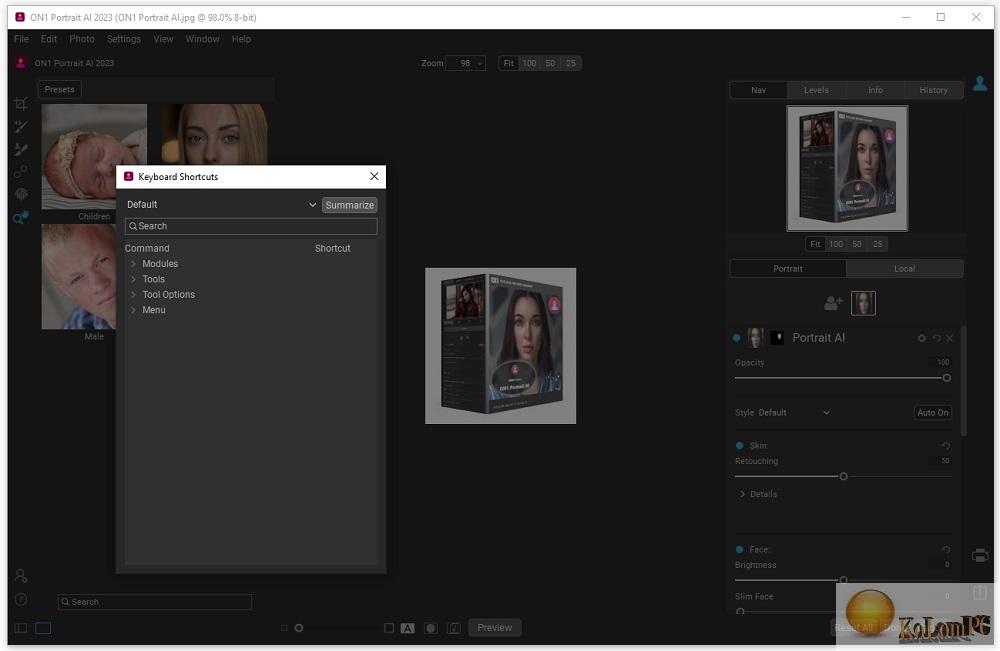The image size is (1000, 651).
Task: Select the Children preset thumbnail
Action: click(94, 157)
